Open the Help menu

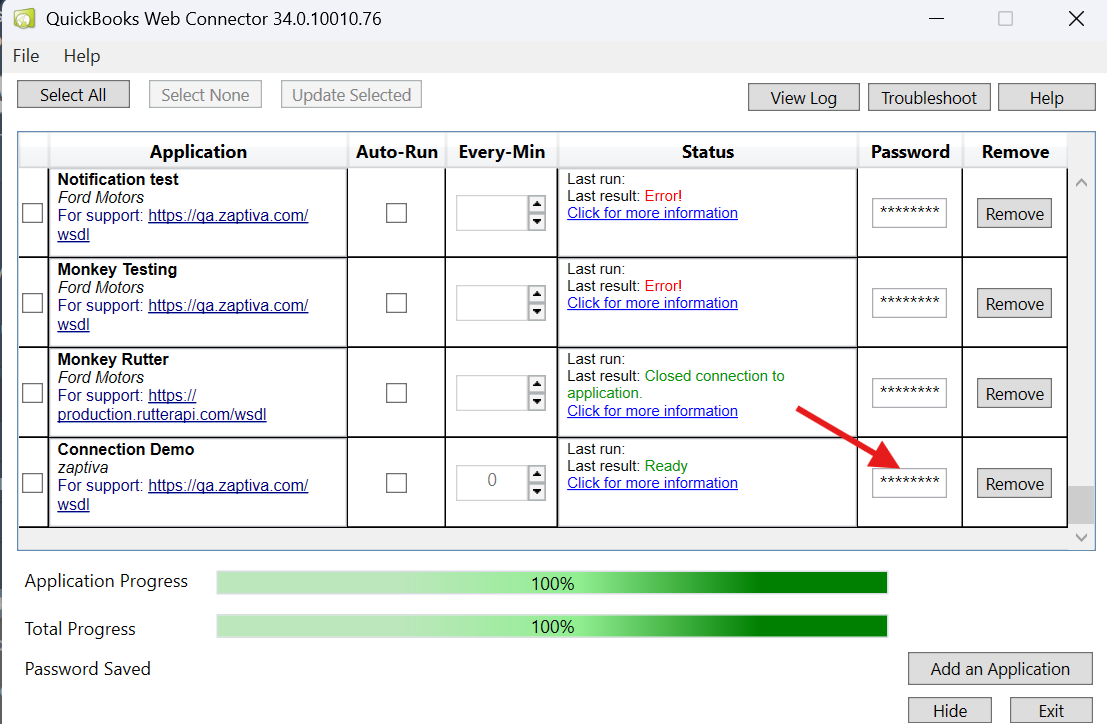pos(82,56)
